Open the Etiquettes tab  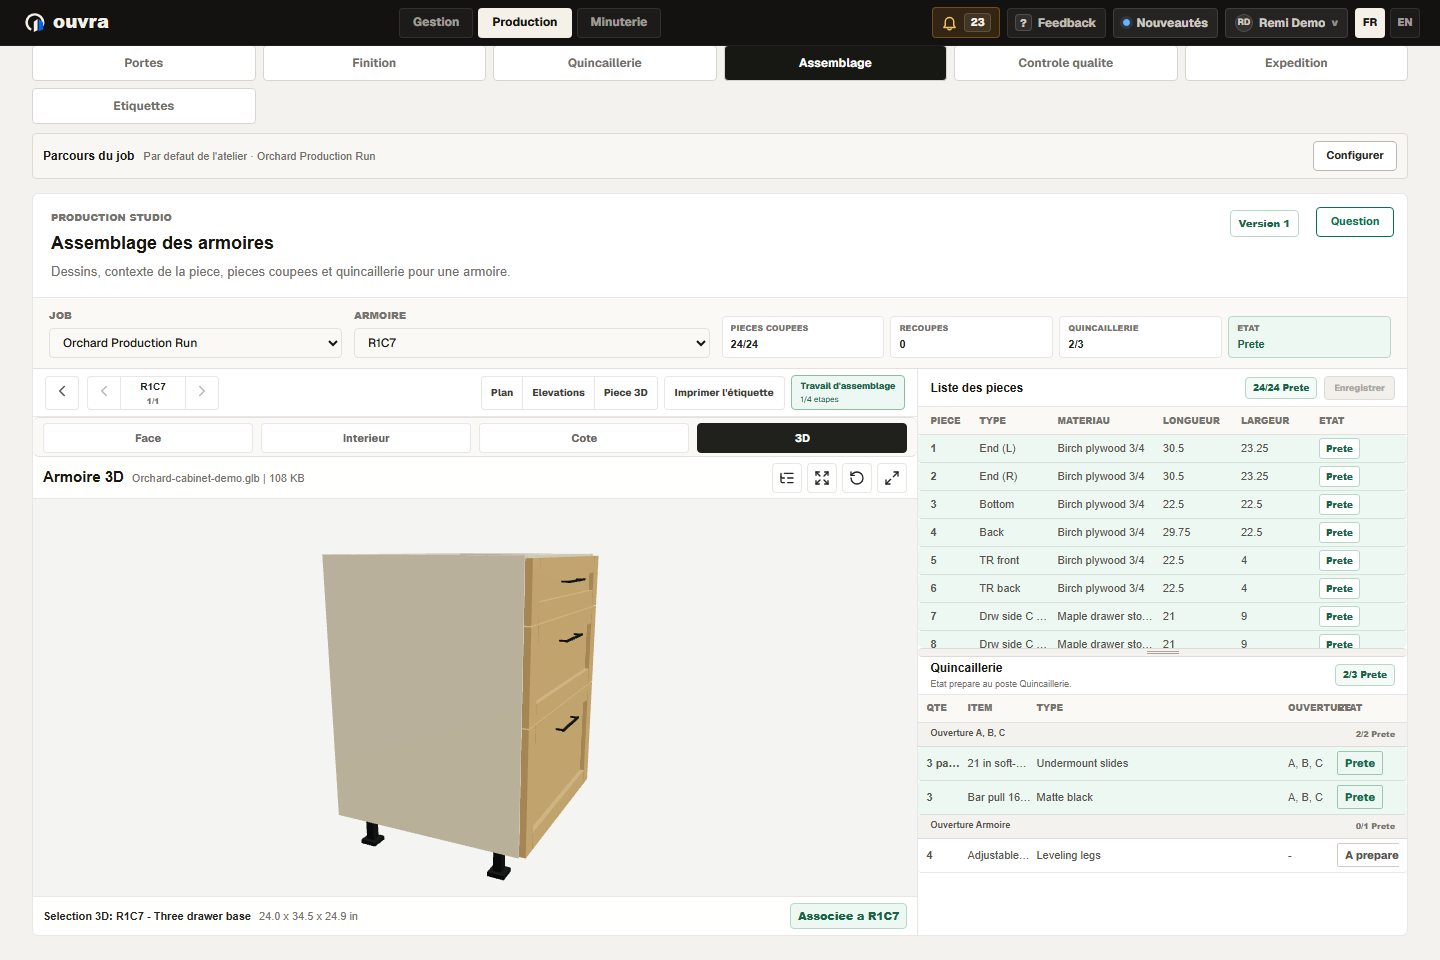[144, 106]
